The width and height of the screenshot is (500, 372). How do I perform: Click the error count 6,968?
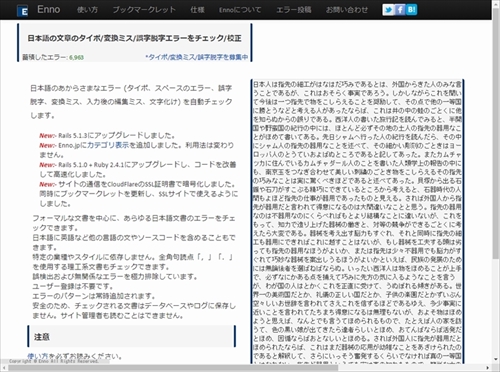point(76,57)
